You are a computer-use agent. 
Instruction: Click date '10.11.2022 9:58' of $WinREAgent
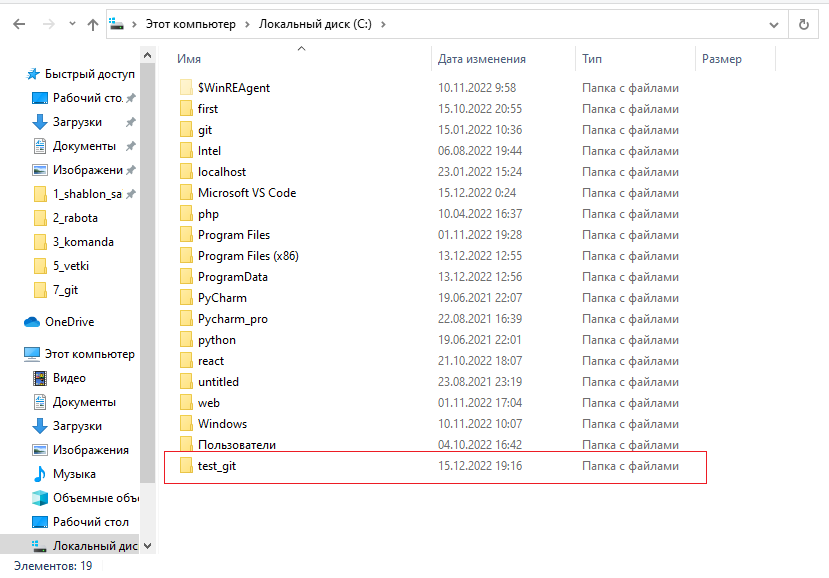(x=477, y=88)
